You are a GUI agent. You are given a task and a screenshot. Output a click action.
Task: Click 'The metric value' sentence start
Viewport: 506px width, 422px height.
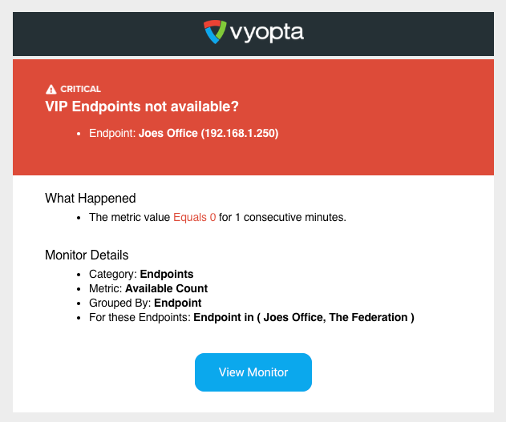tap(129, 217)
